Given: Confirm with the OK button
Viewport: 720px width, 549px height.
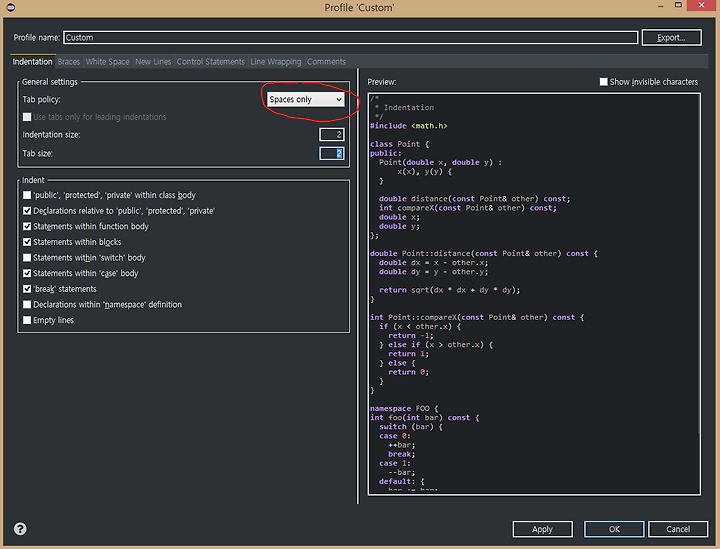Looking at the screenshot, I should tap(614, 529).
